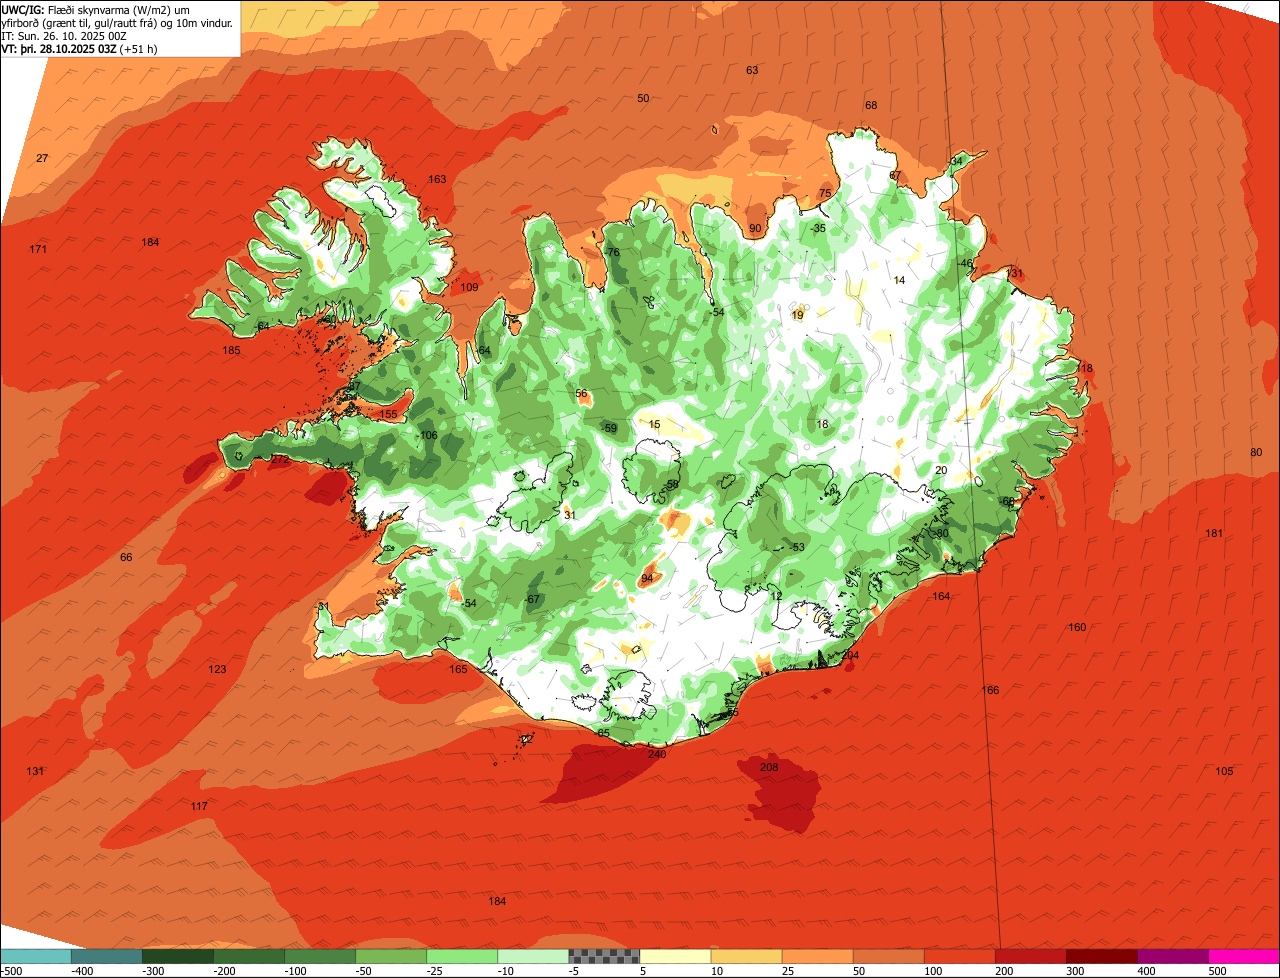Click the initial time 'IT: Sun. 26. 10. 2025 00Z'
The height and width of the screenshot is (978, 1280).
(64, 35)
